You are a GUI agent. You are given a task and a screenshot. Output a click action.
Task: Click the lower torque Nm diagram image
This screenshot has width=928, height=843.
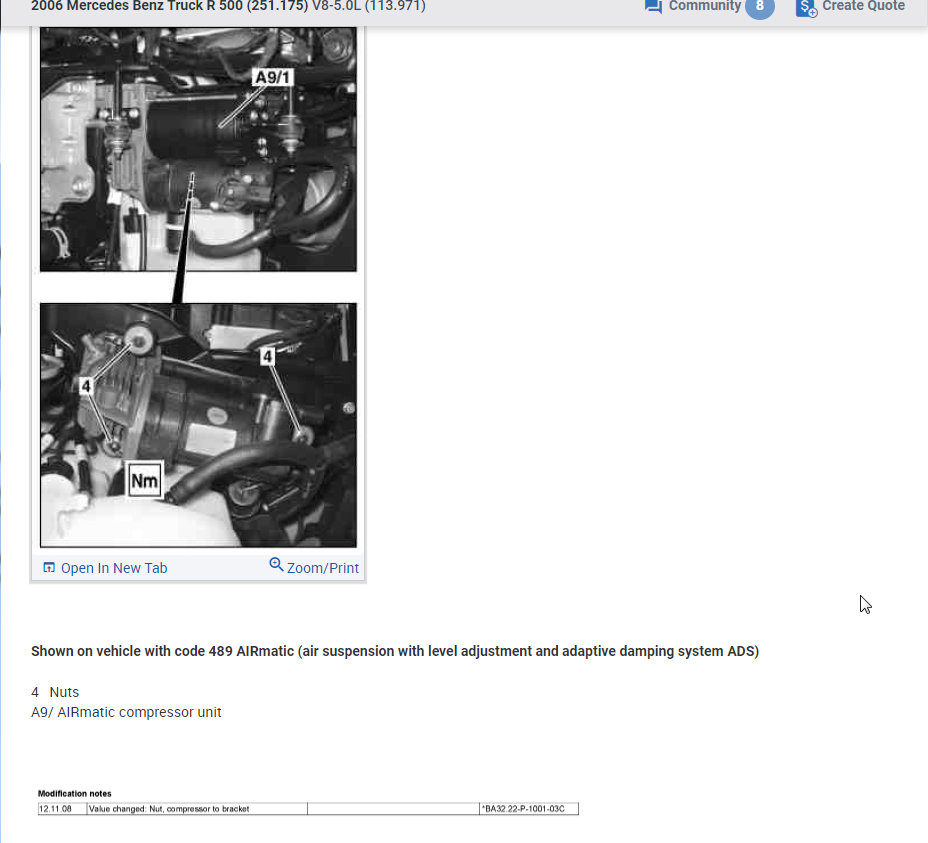(197, 424)
